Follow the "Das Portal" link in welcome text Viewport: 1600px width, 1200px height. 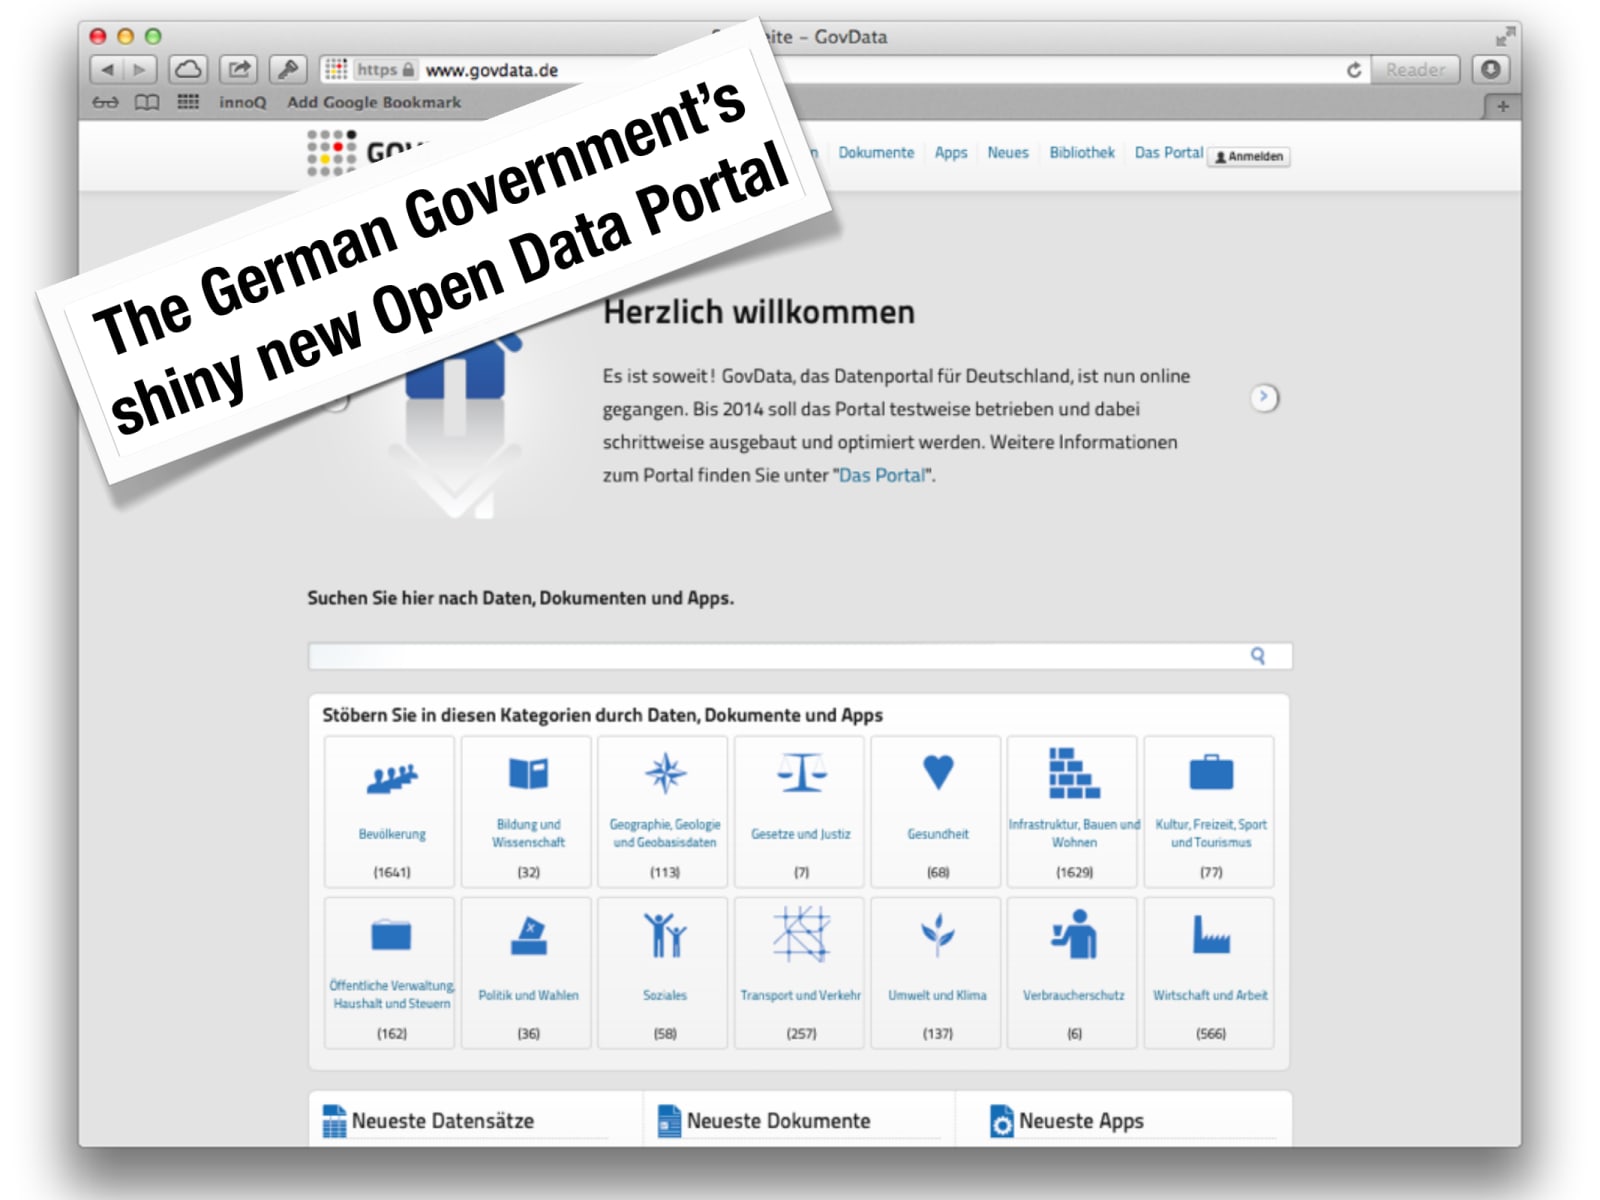882,475
